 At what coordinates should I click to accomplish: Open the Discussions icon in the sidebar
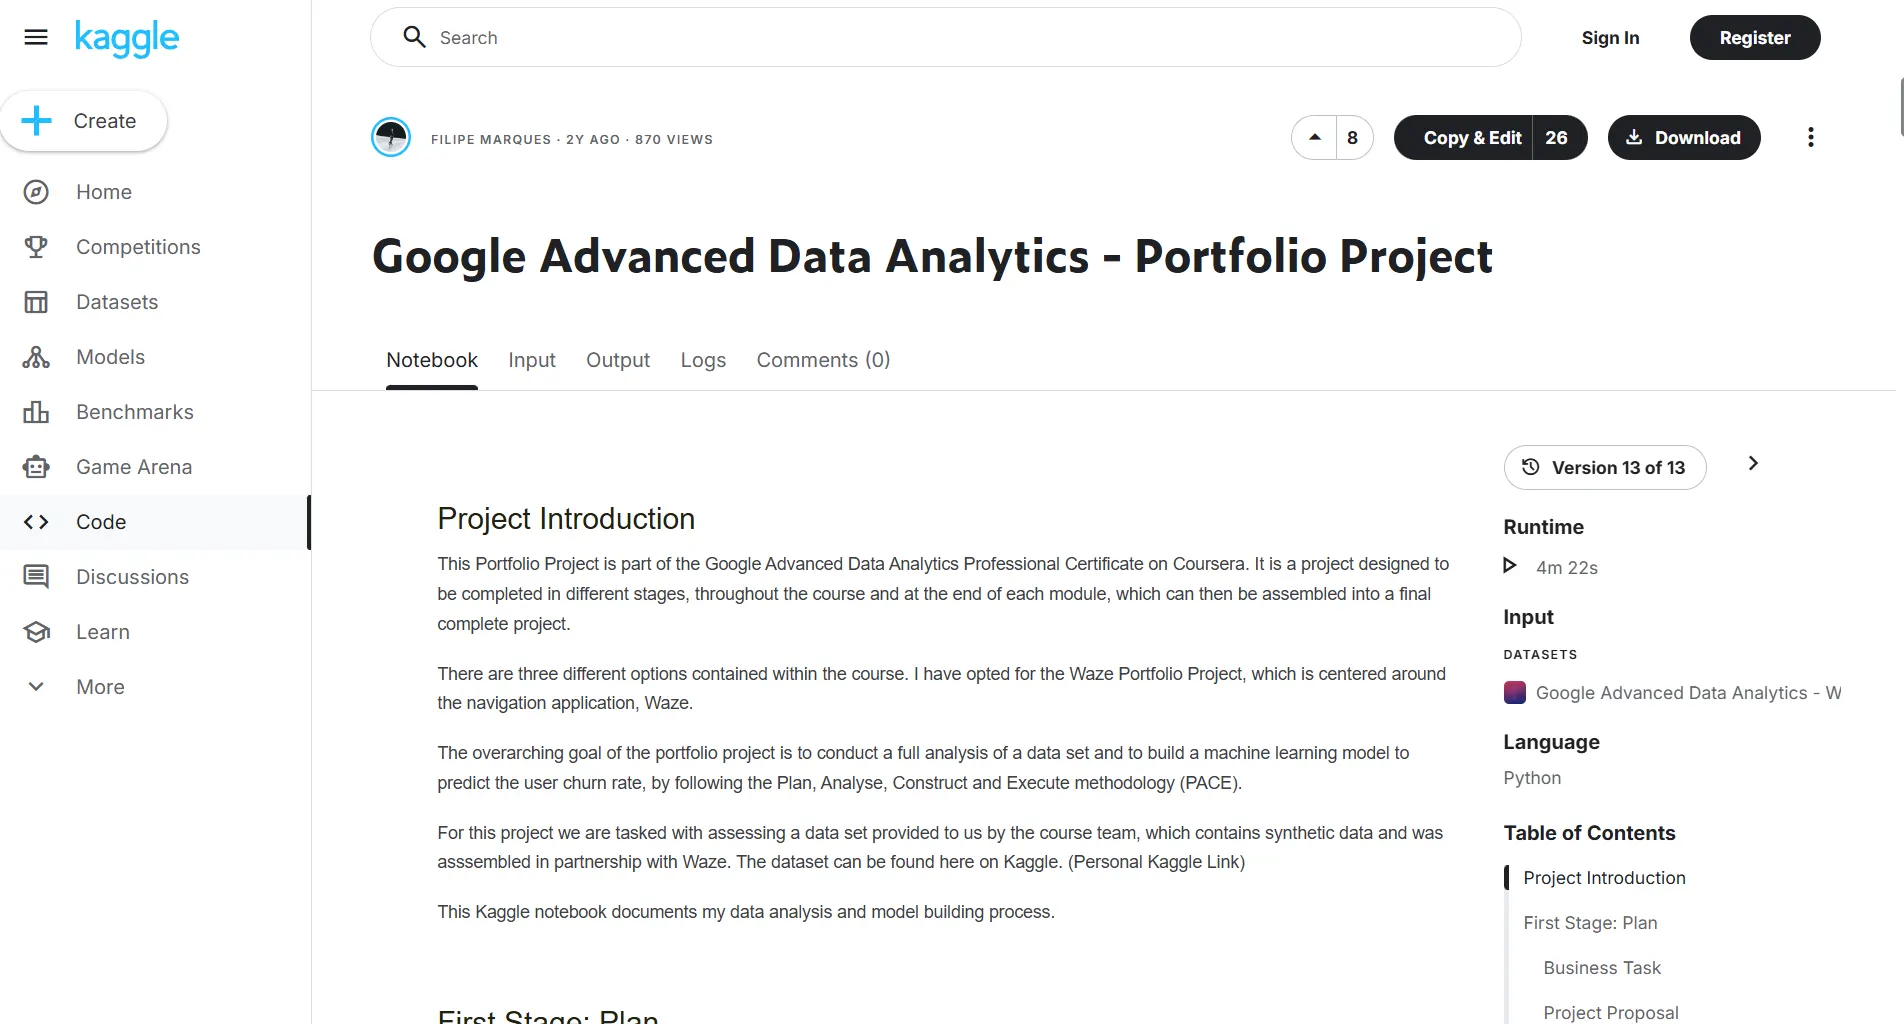36,576
